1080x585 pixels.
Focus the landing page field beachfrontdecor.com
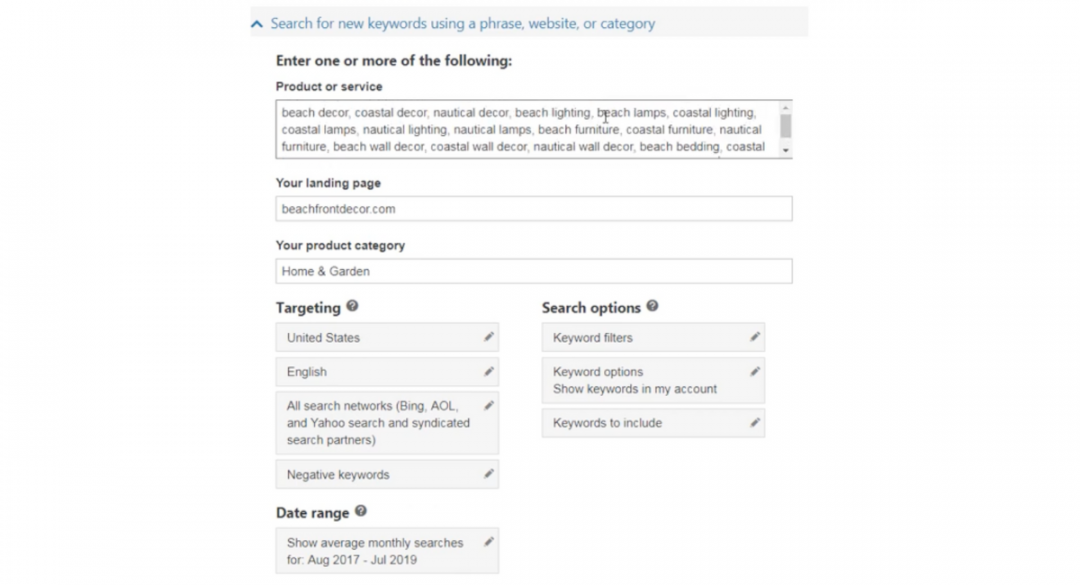coord(534,209)
